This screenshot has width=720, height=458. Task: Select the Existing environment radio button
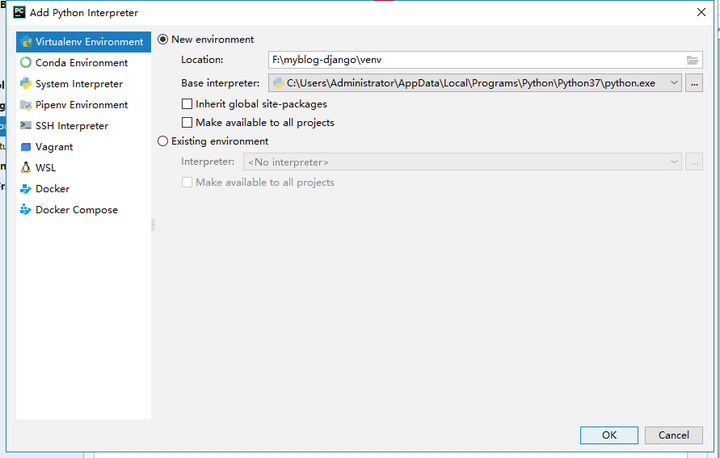click(163, 141)
